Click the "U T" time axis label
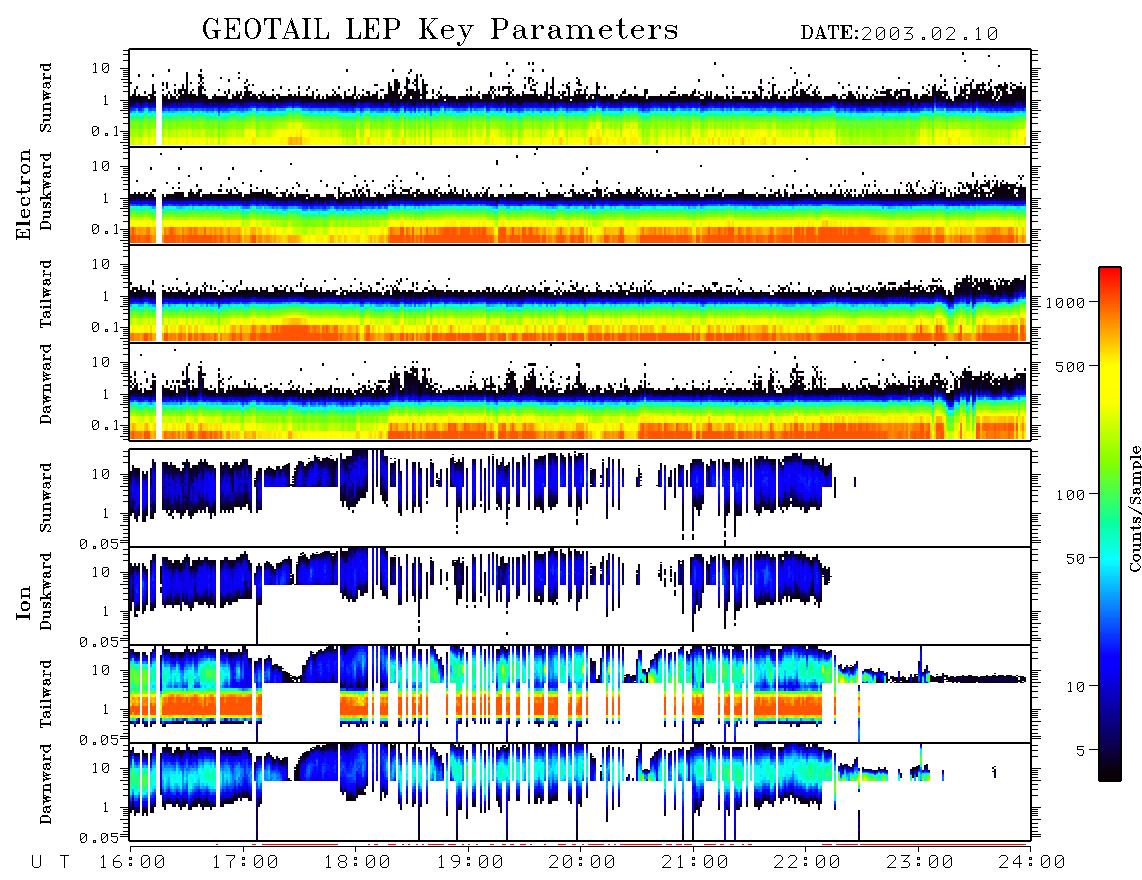The height and width of the screenshot is (880, 1142). pos(50,863)
